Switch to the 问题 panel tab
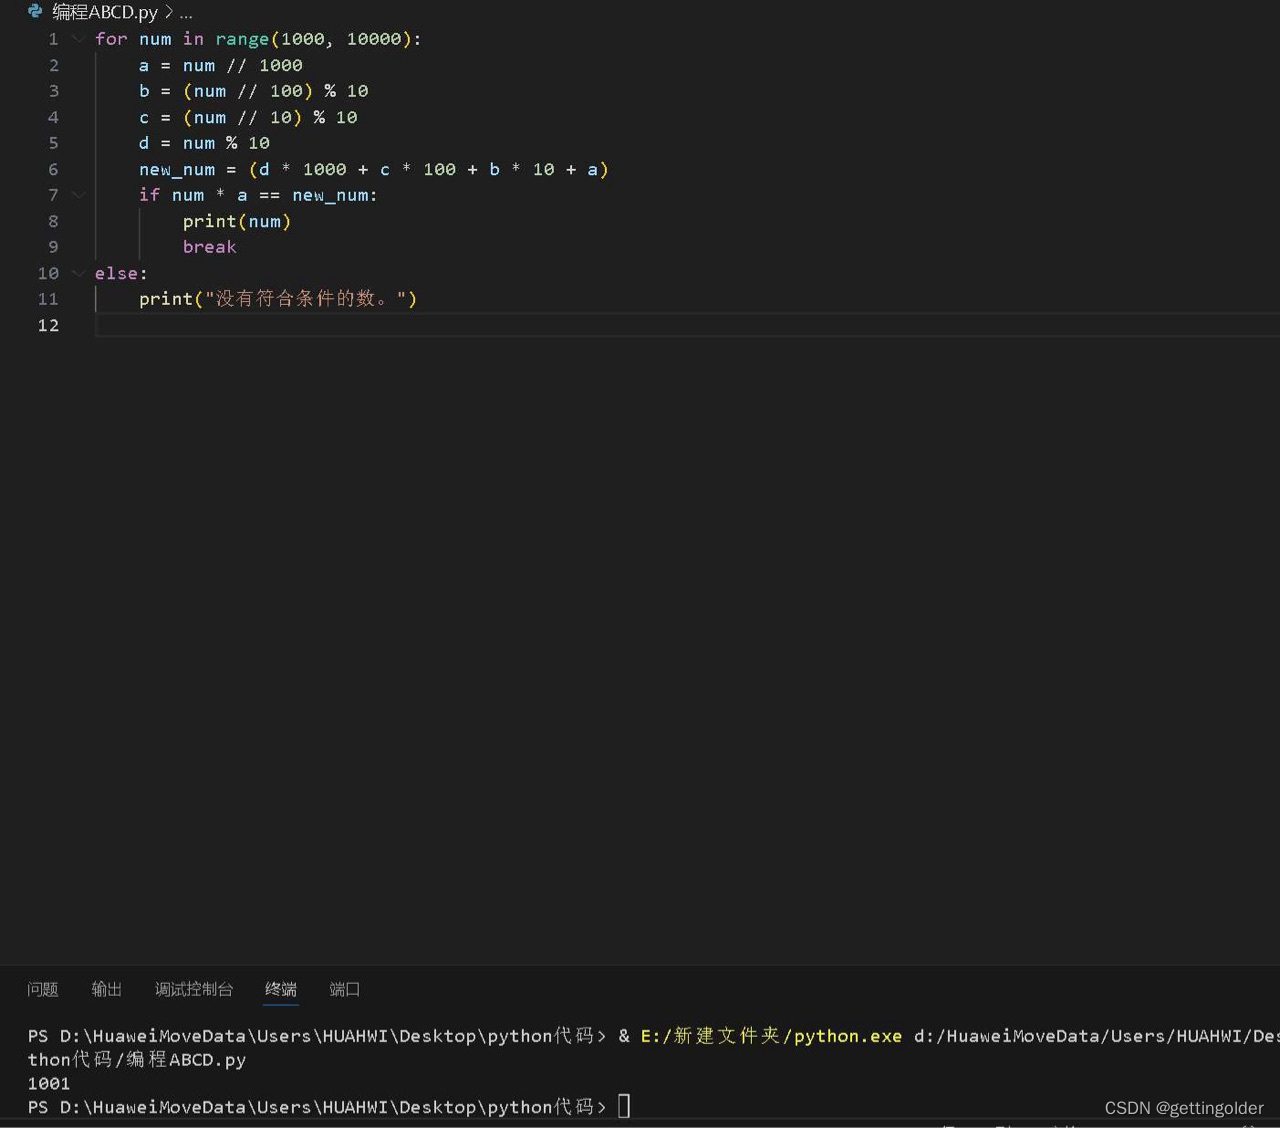 tap(42, 989)
